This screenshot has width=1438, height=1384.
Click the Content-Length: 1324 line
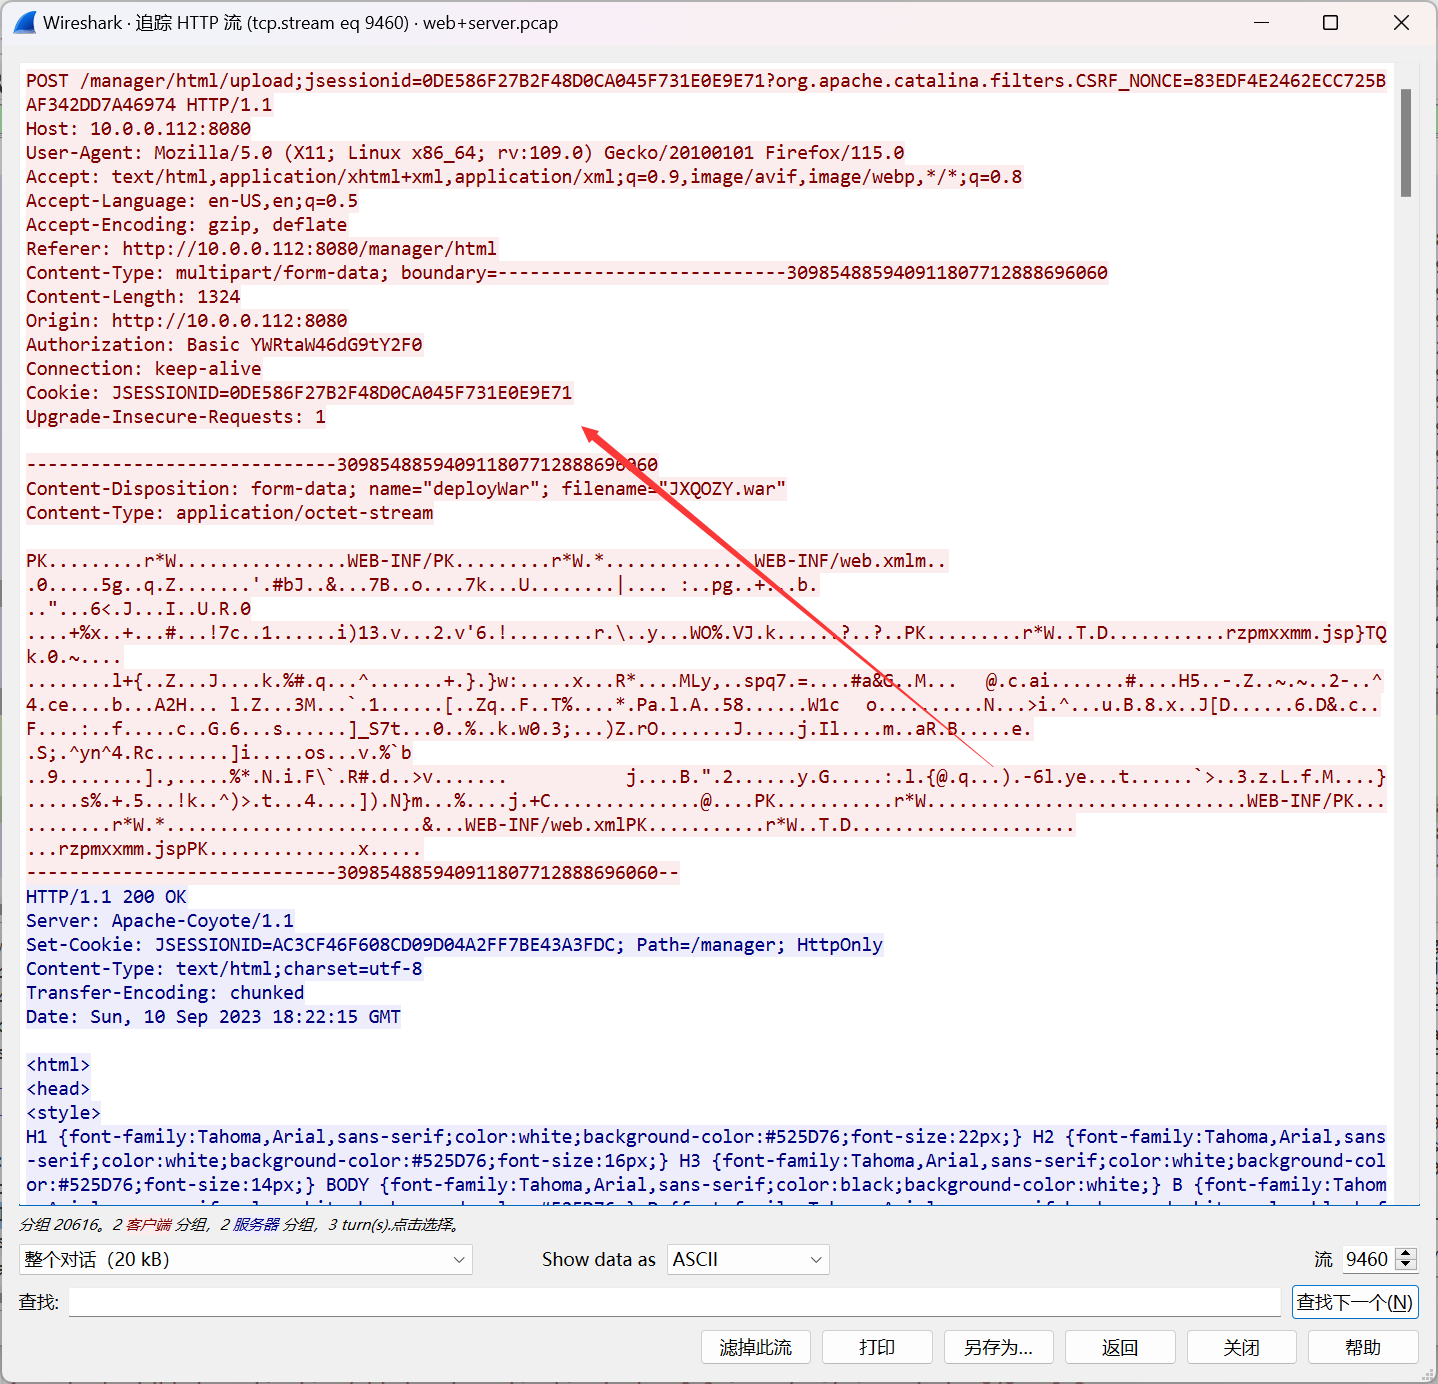point(133,297)
